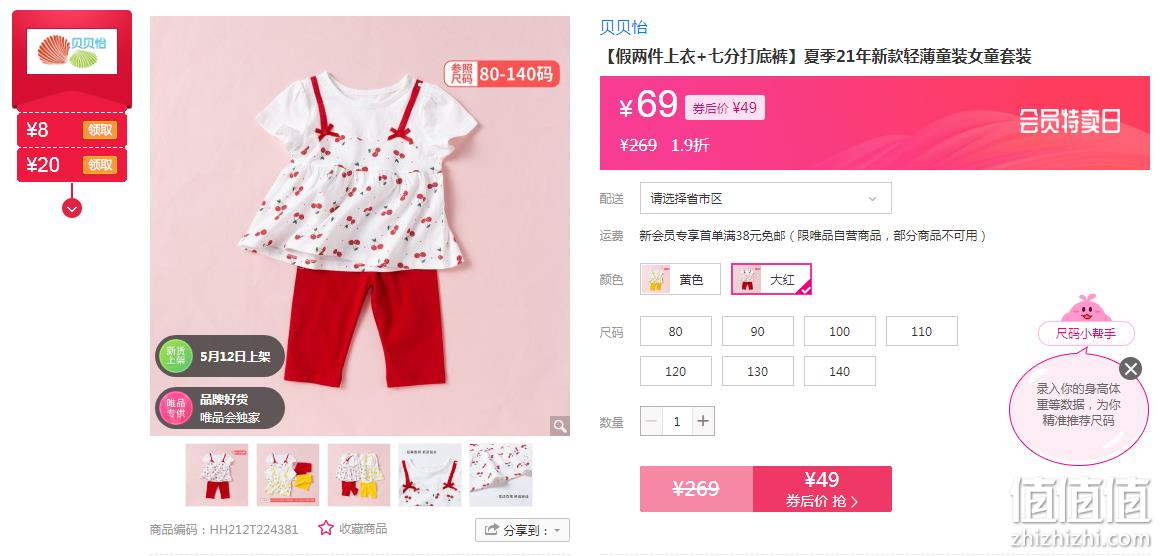Click the 贝贝怡 shell brand logo
The width and height of the screenshot is (1160, 556).
click(x=72, y=50)
